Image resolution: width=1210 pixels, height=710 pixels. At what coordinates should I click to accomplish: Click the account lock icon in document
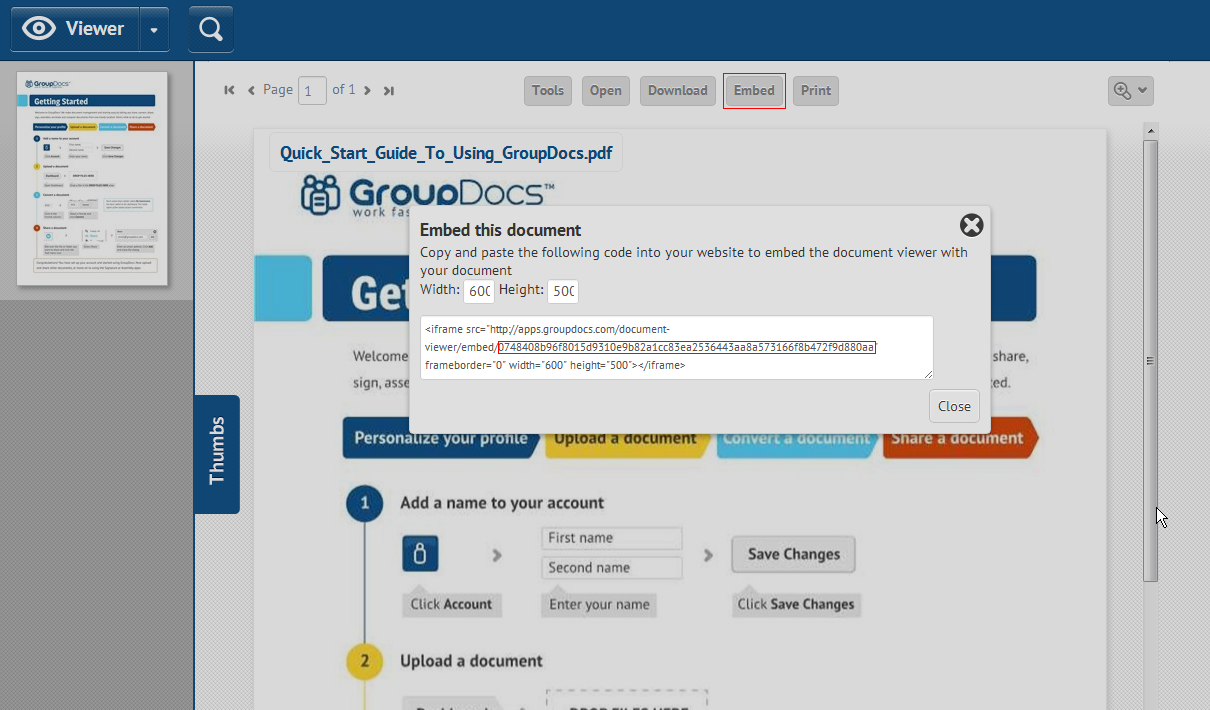(x=420, y=553)
